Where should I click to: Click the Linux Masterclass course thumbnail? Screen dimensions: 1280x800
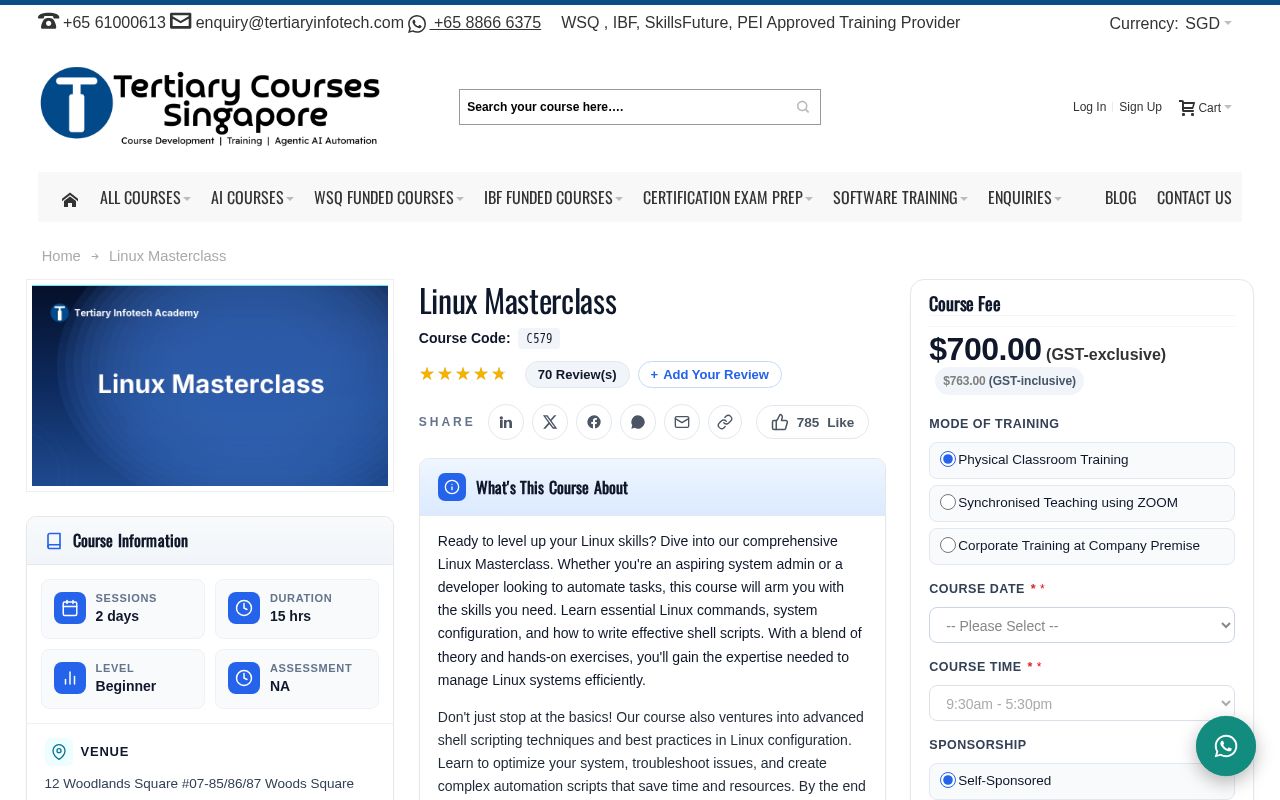[x=210, y=386]
